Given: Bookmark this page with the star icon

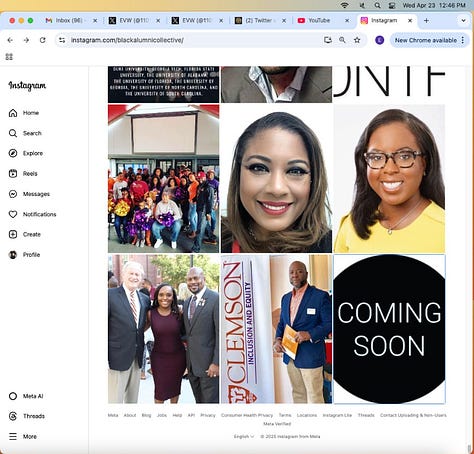Looking at the screenshot, I should (x=357, y=40).
